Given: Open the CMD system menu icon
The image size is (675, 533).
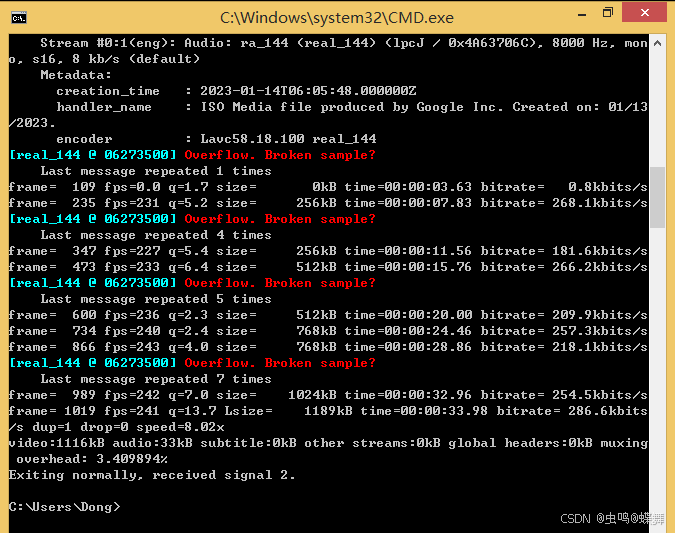Looking at the screenshot, I should 19,18.
